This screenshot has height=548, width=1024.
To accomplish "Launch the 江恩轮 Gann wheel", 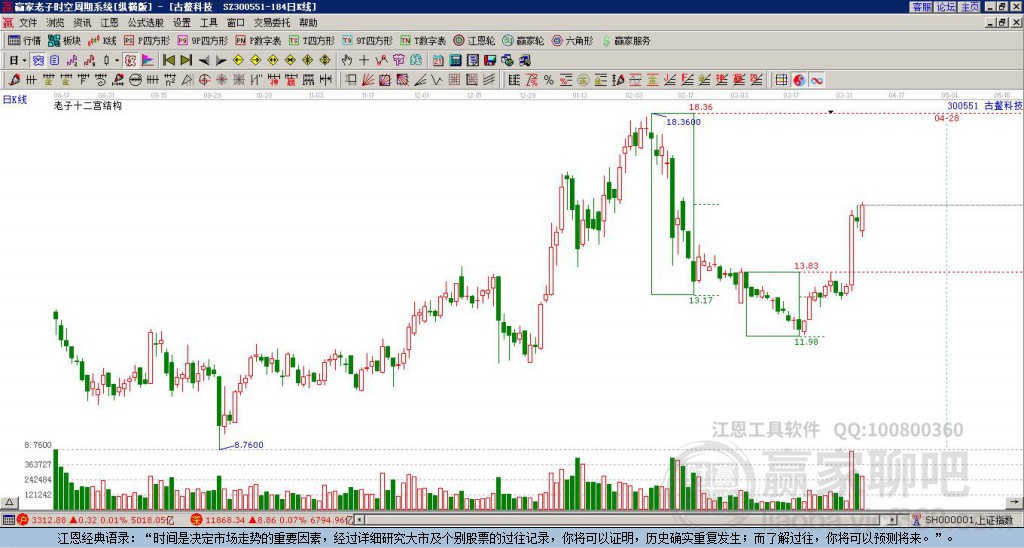I will 474,40.
